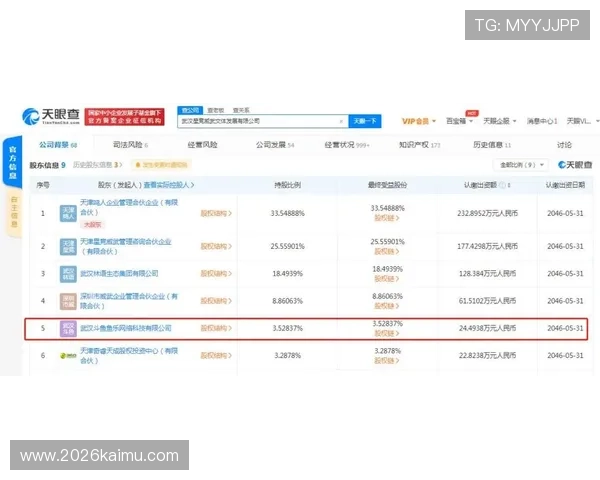Image resolution: width=600 pixels, height=480 pixels.
Task: Expand the 天眼VI... account dropdown
Action: [582, 121]
